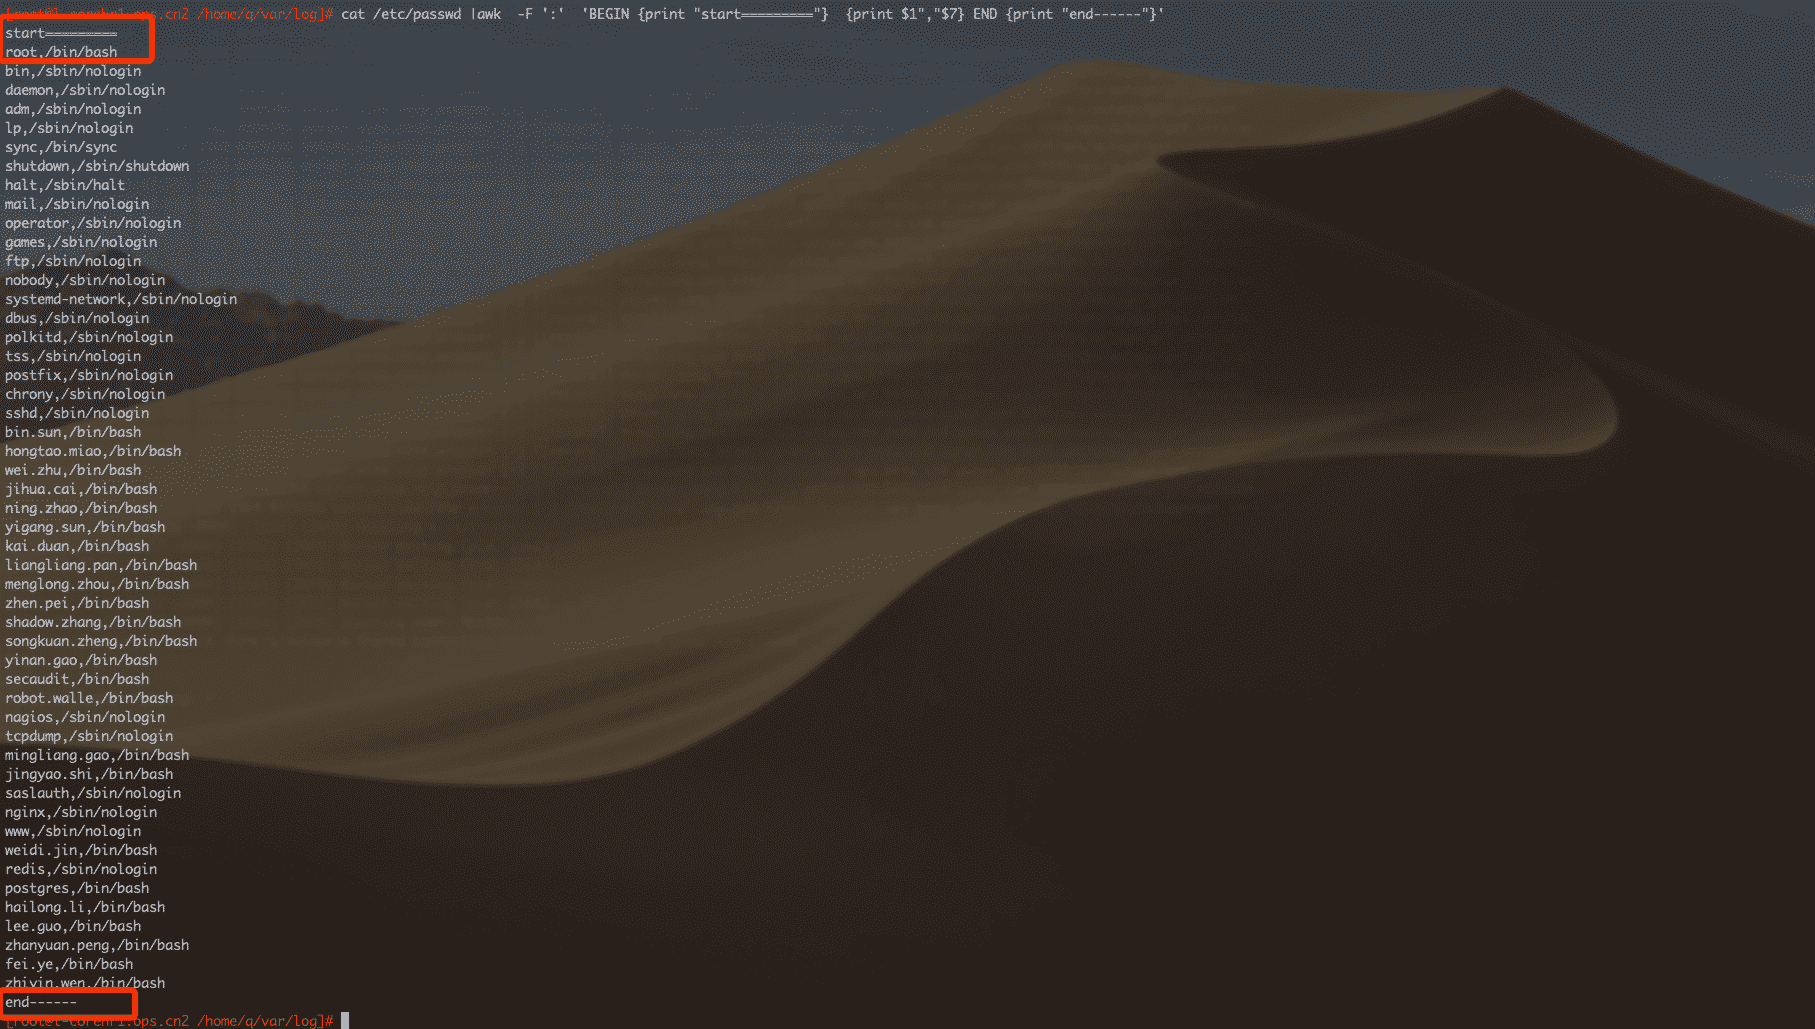
Task: Click the 'root,/bin/bash' output line
Action: [x=61, y=52]
